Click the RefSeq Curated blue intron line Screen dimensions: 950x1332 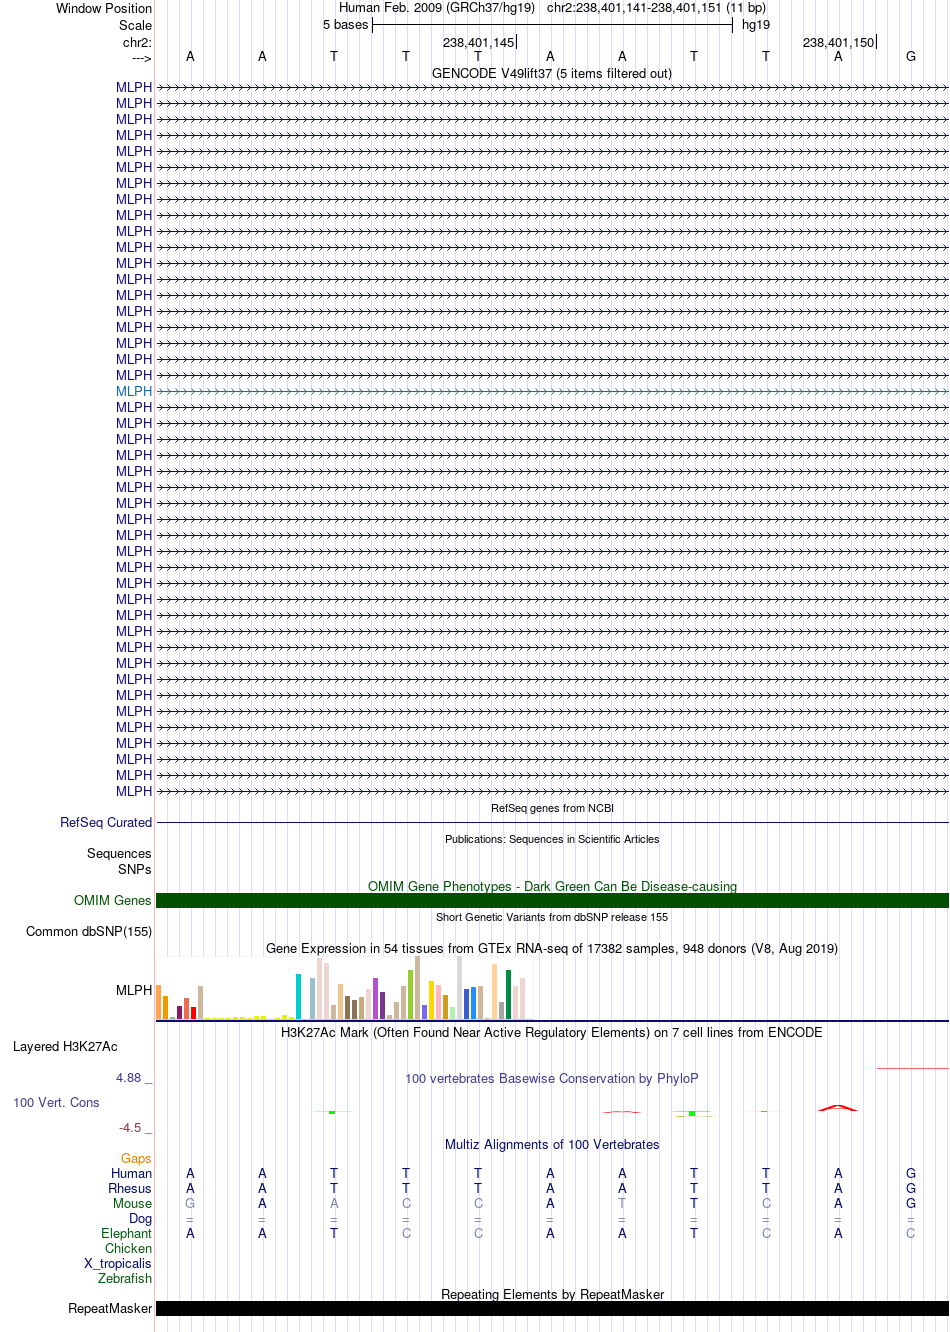point(552,823)
